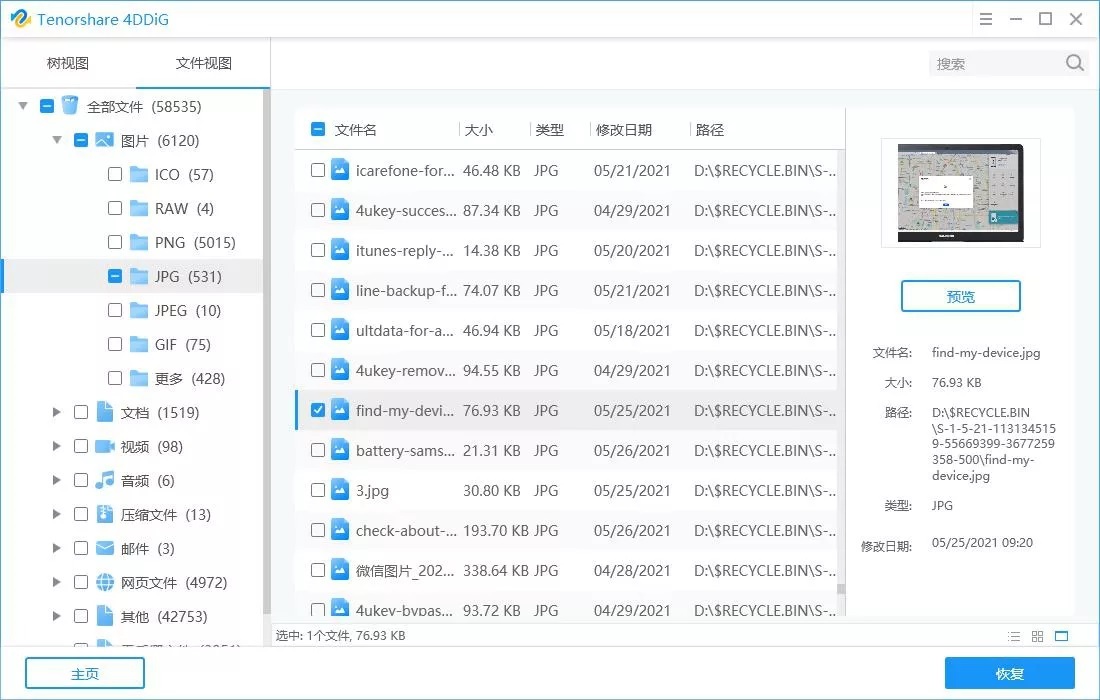The image size is (1100, 700).
Task: Switch to list view in status bar
Action: (1014, 636)
